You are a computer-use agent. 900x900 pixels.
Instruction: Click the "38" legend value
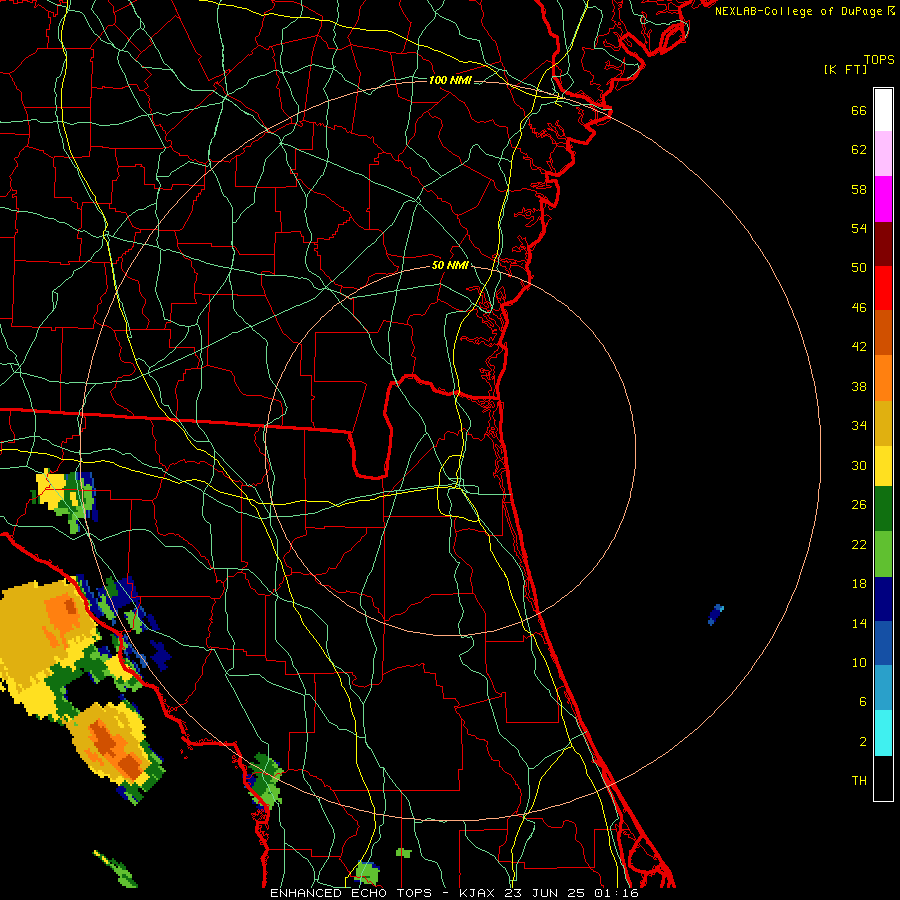859,386
